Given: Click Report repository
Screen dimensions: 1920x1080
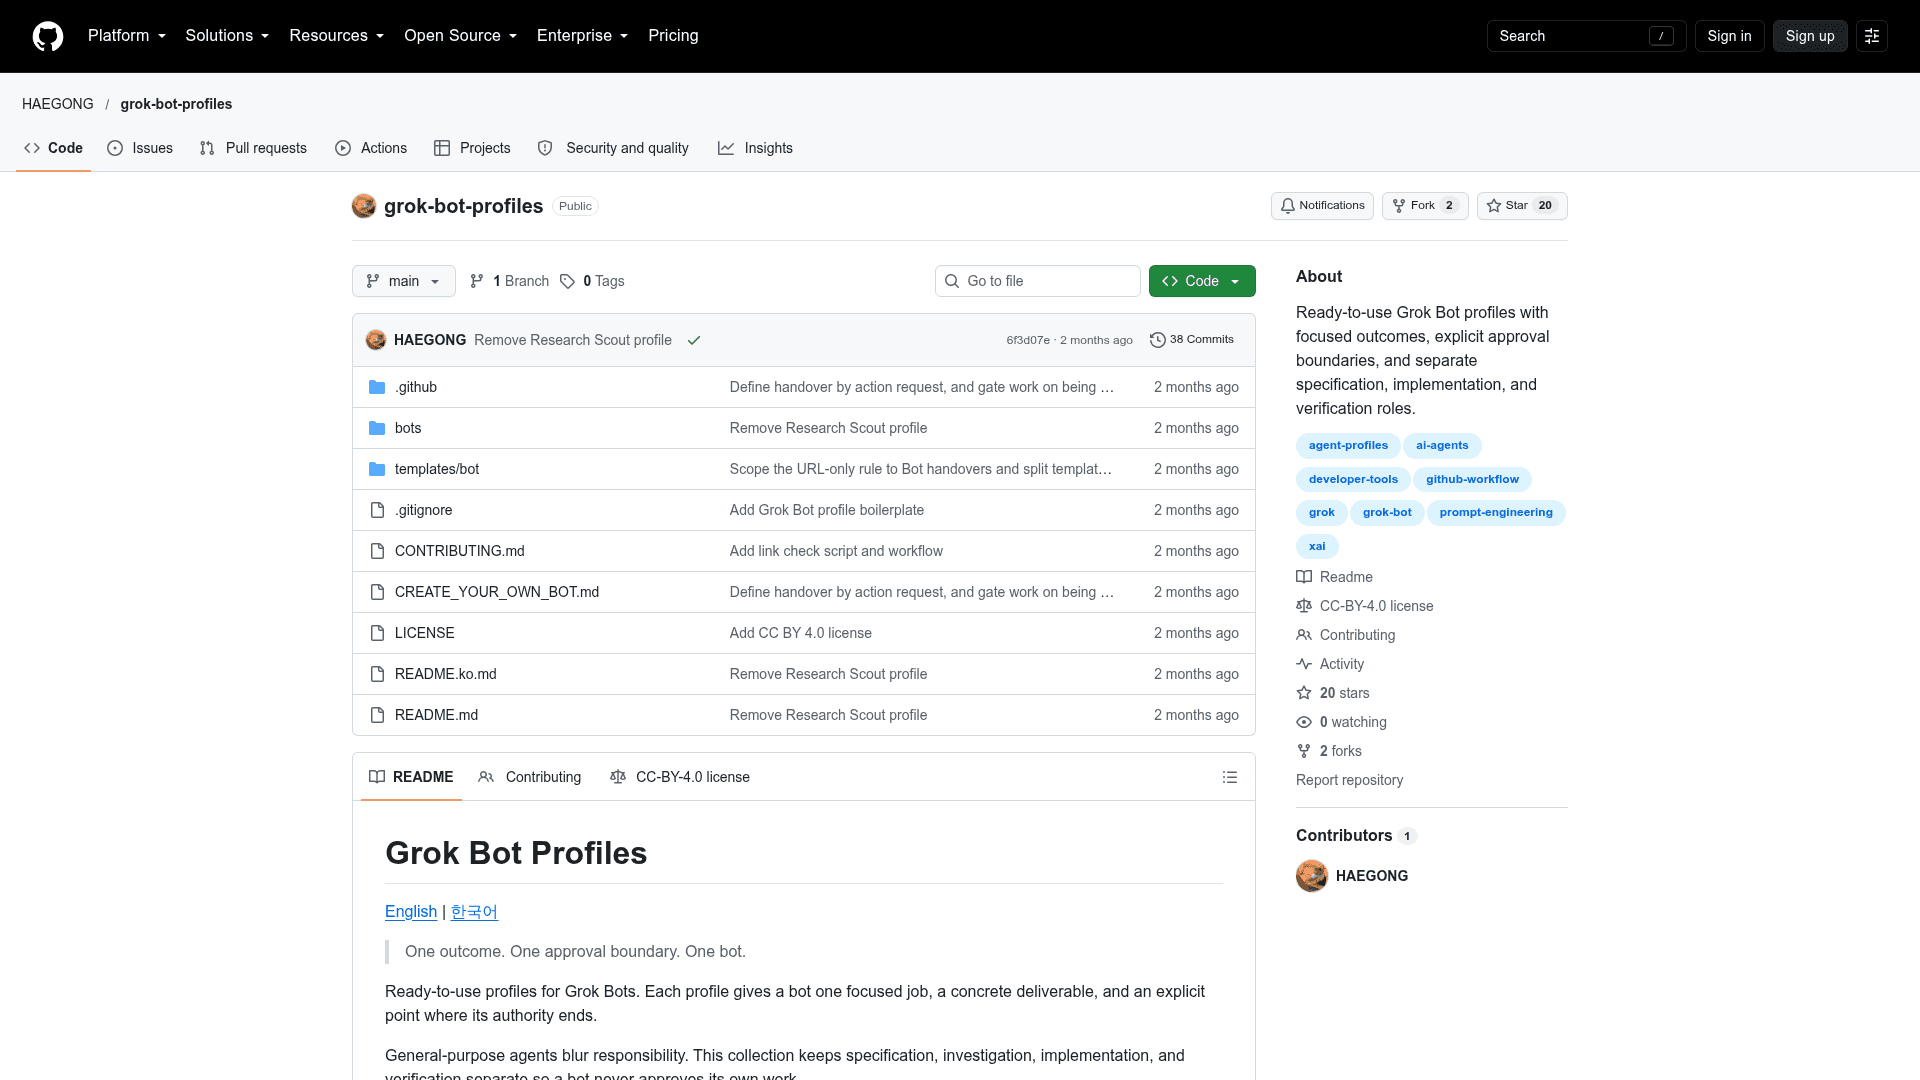Looking at the screenshot, I should 1349,780.
